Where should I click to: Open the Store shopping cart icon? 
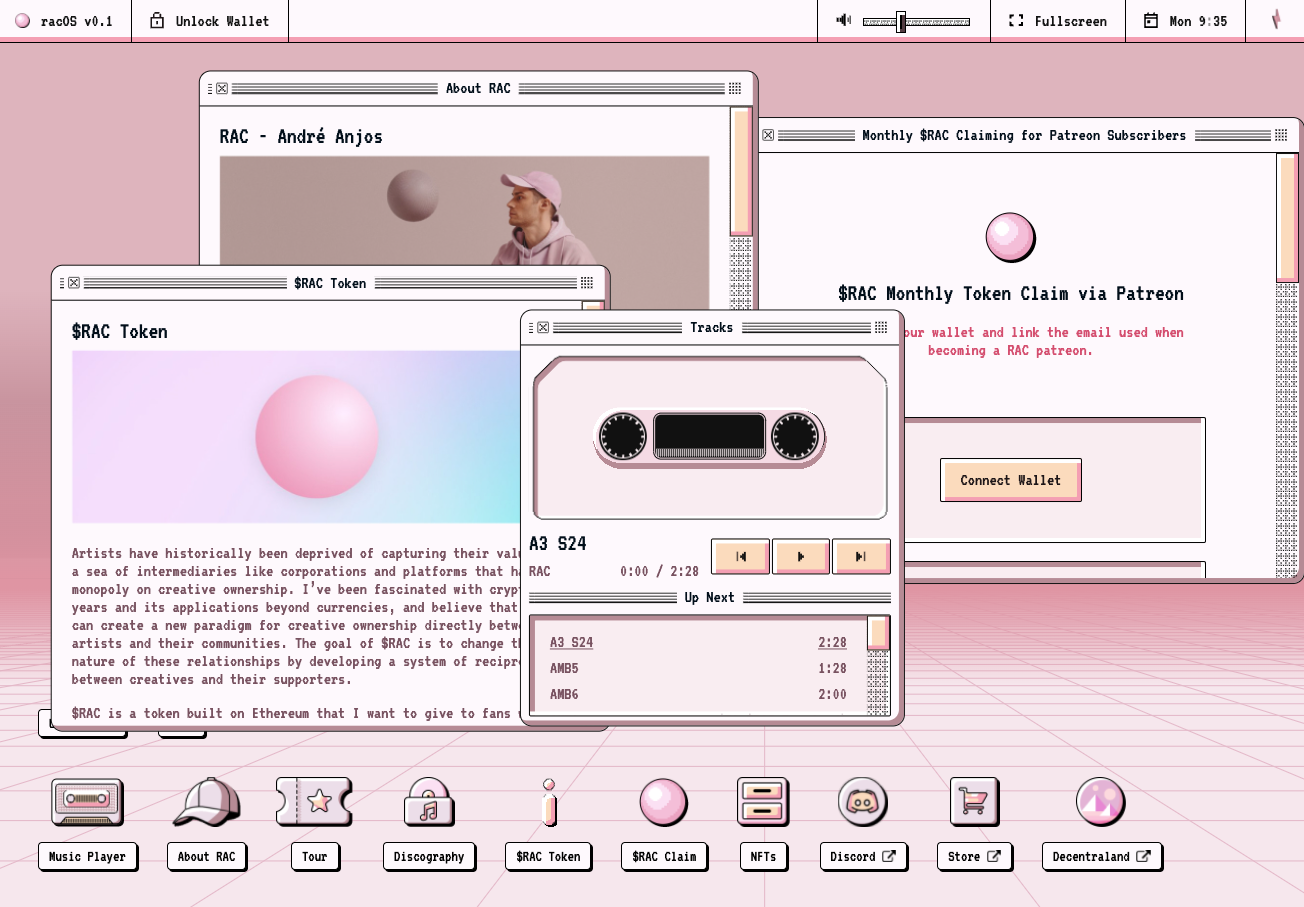974,802
